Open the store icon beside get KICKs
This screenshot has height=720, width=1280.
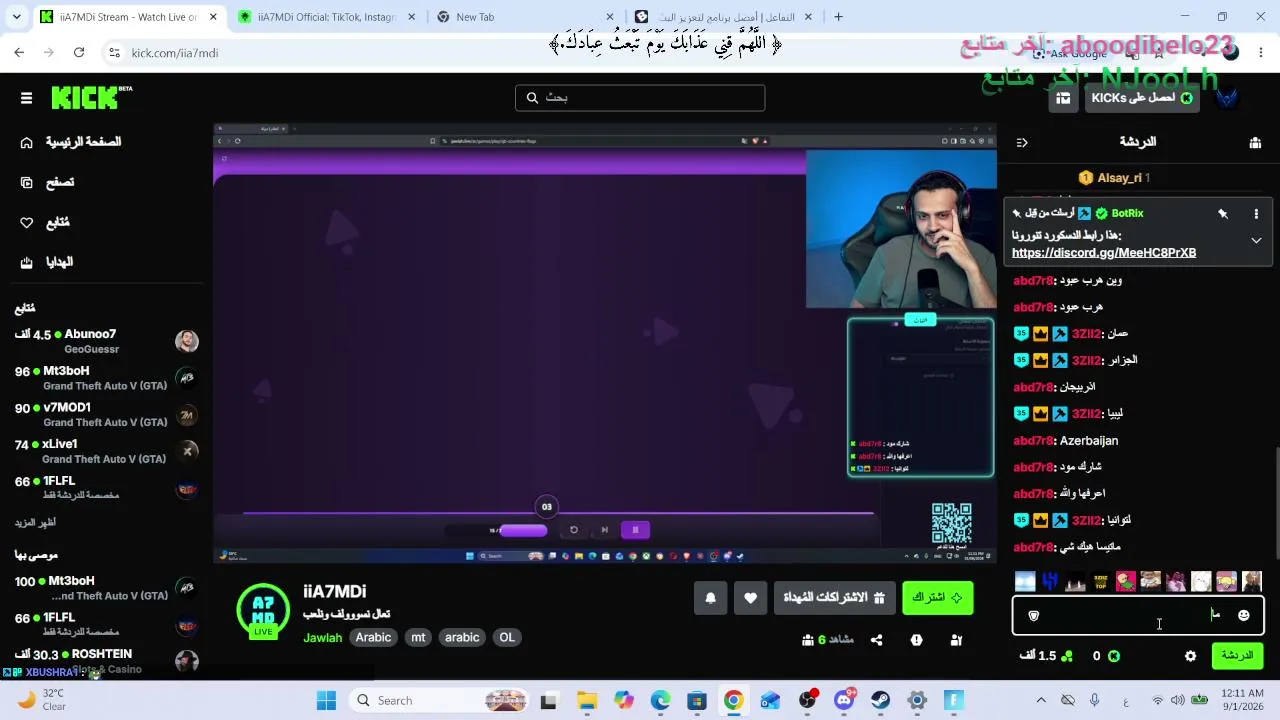1063,98
